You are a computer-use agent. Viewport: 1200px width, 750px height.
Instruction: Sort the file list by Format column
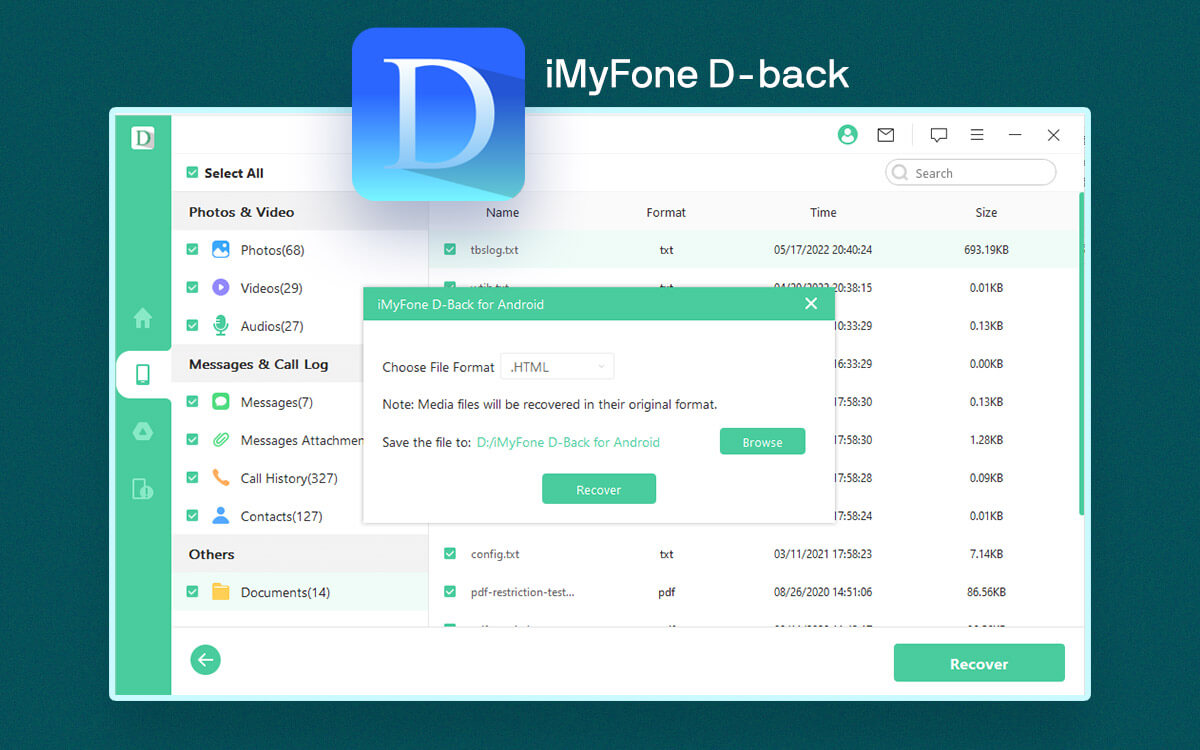tap(666, 213)
